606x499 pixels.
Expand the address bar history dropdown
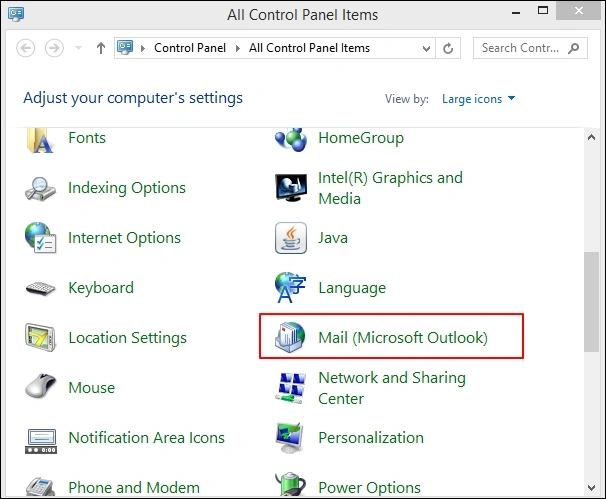[x=426, y=49]
